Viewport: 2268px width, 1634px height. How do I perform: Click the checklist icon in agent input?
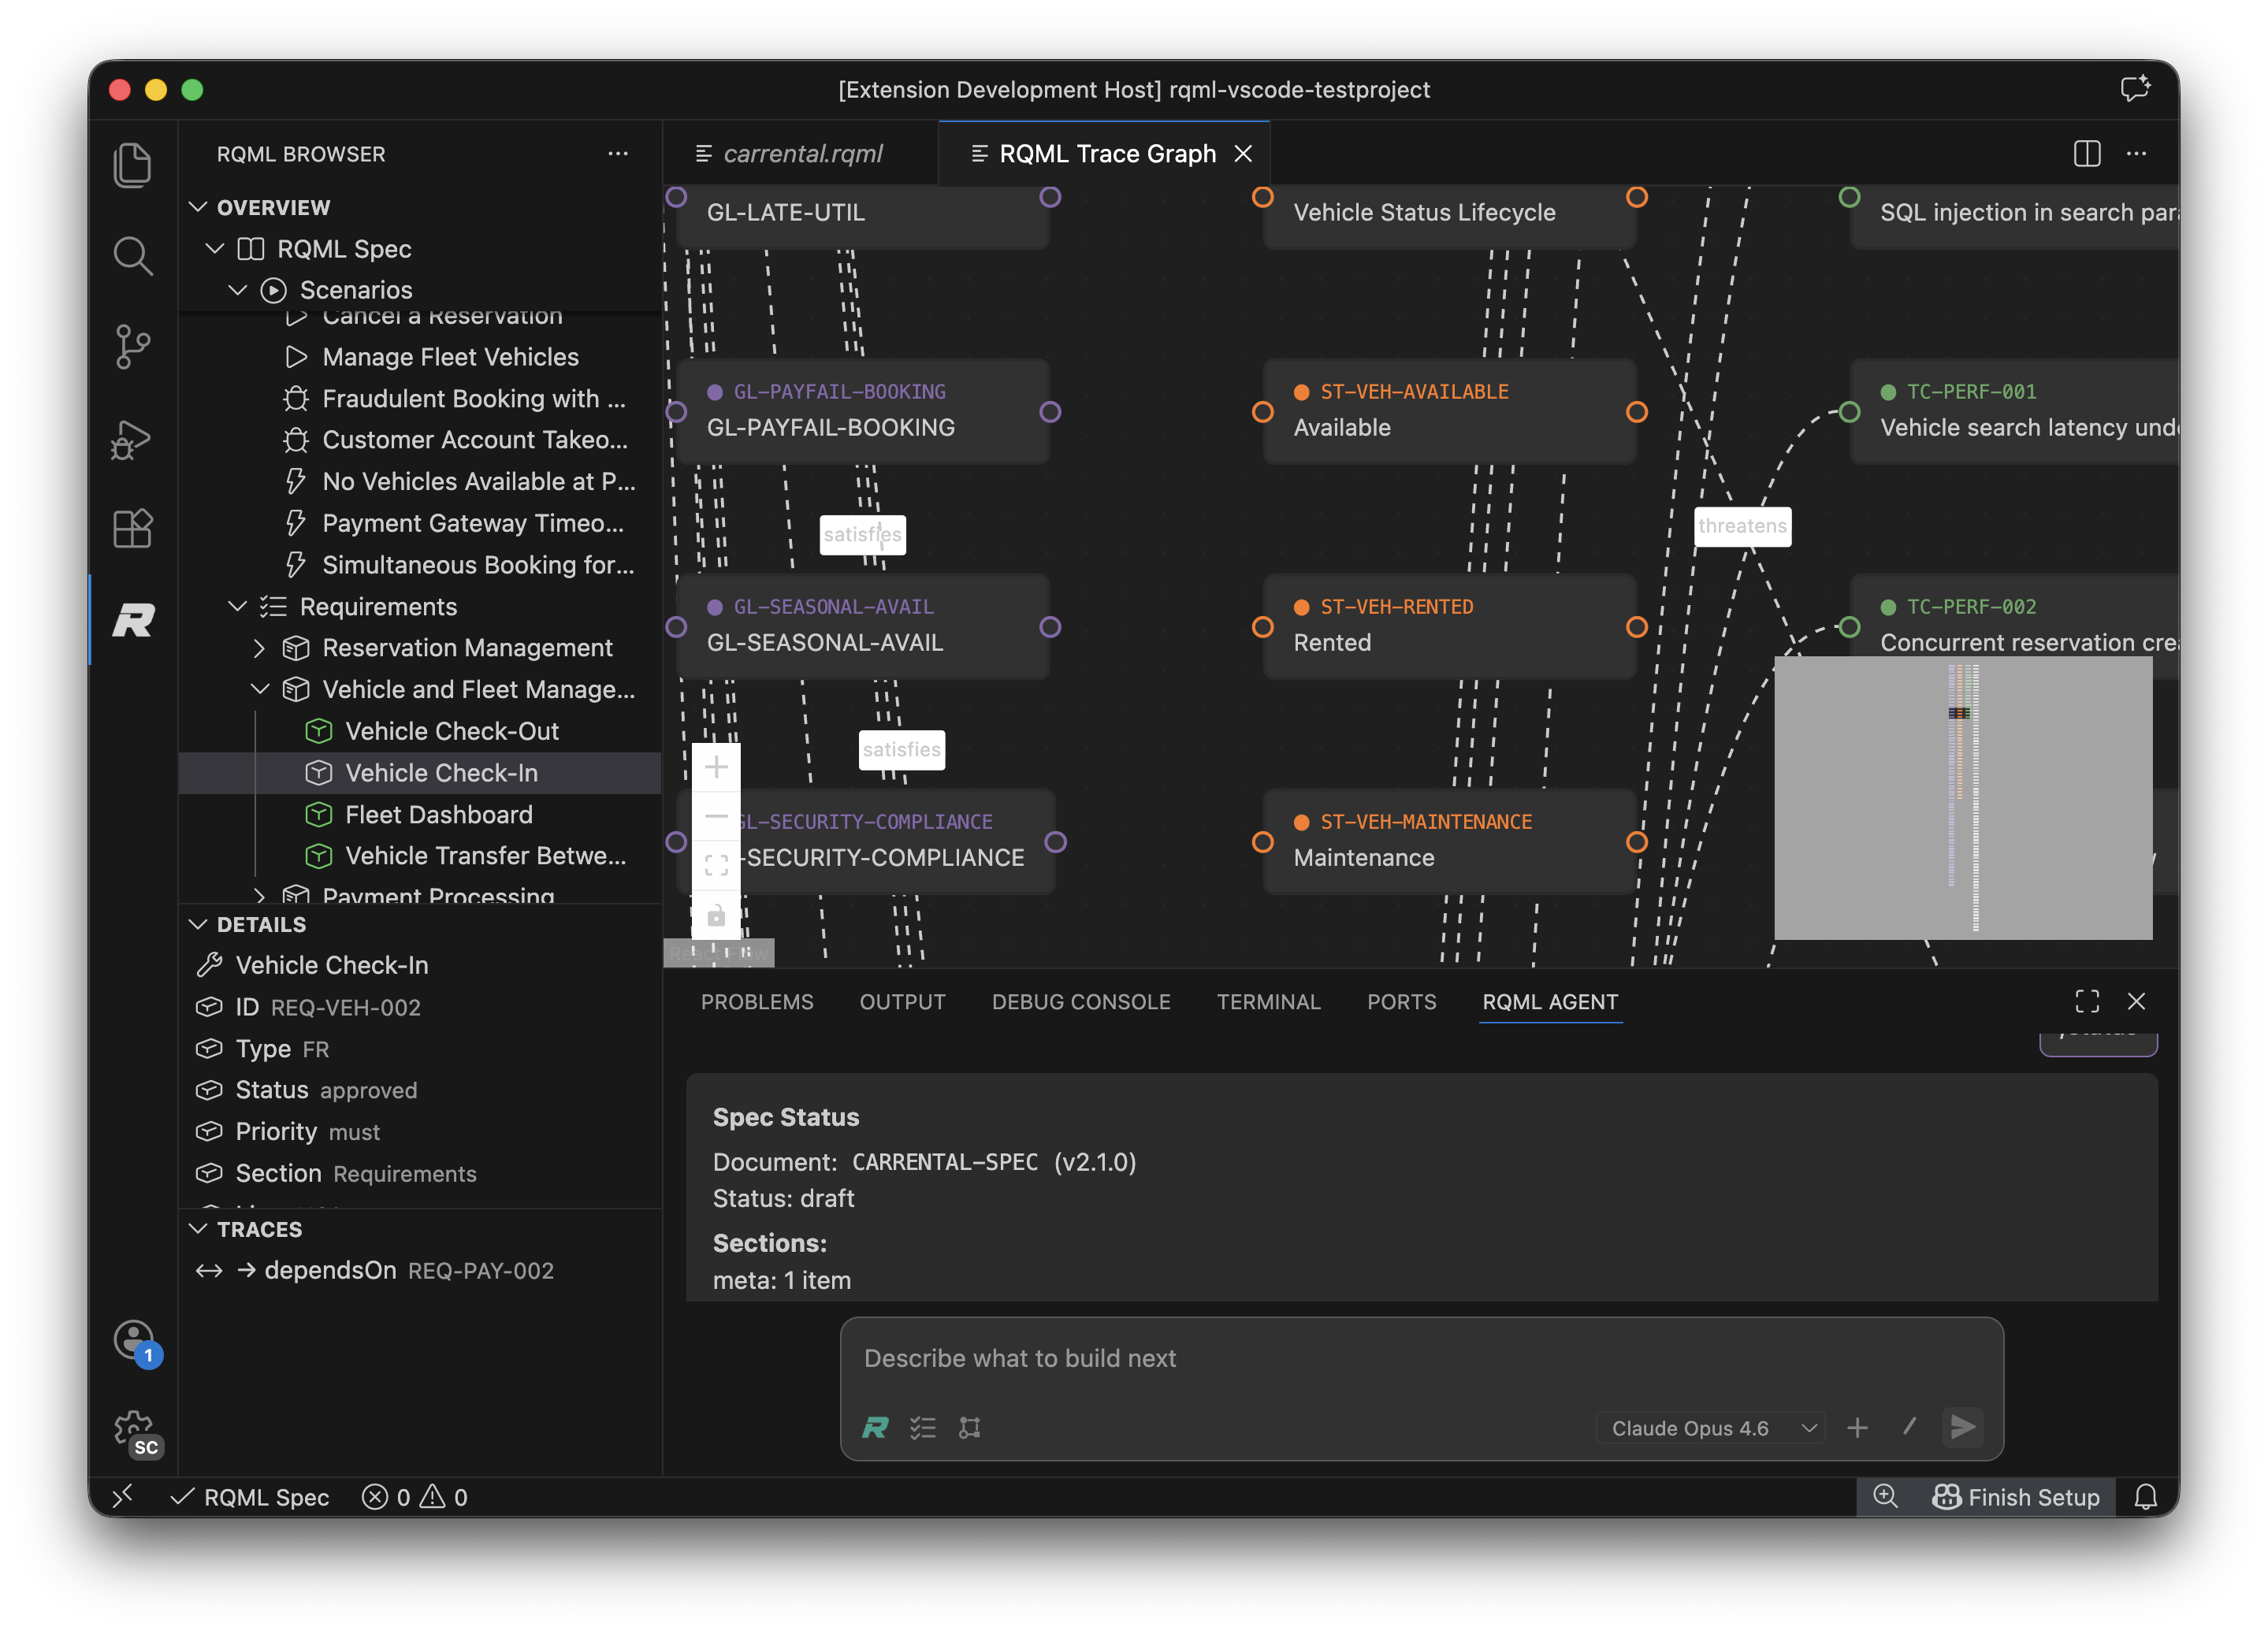click(x=922, y=1428)
